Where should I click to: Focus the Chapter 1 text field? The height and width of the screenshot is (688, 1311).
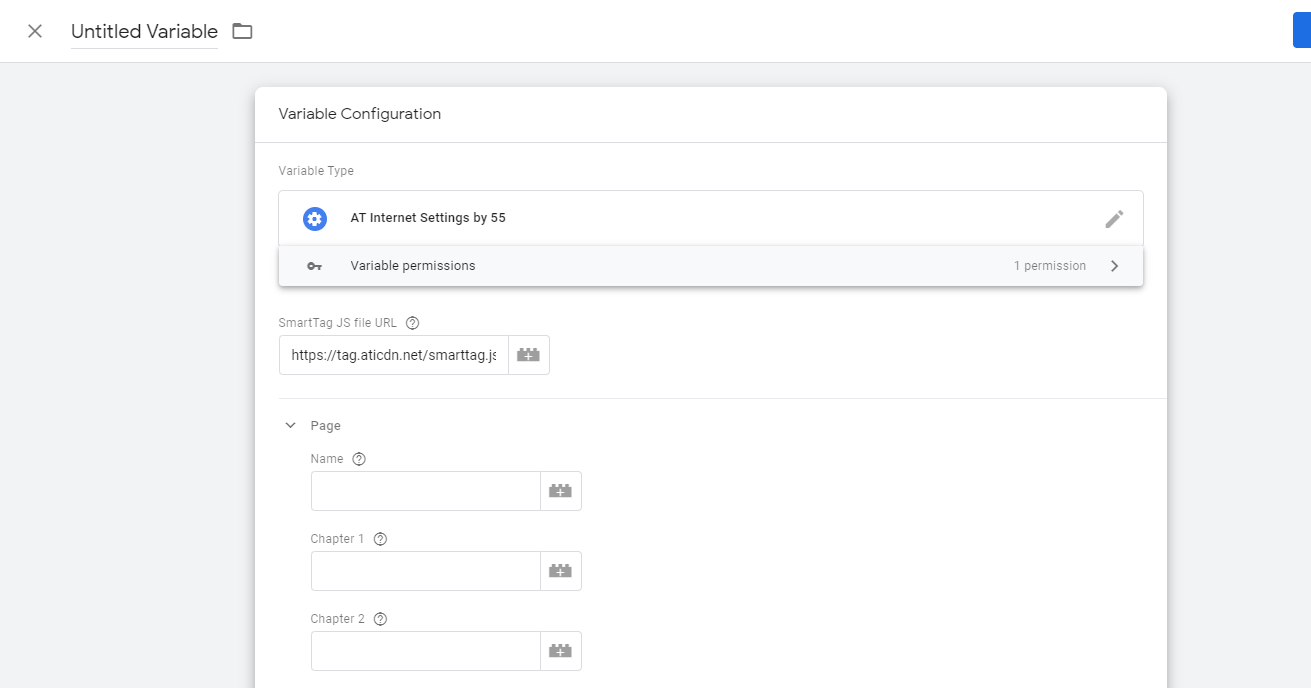pyautogui.click(x=425, y=571)
